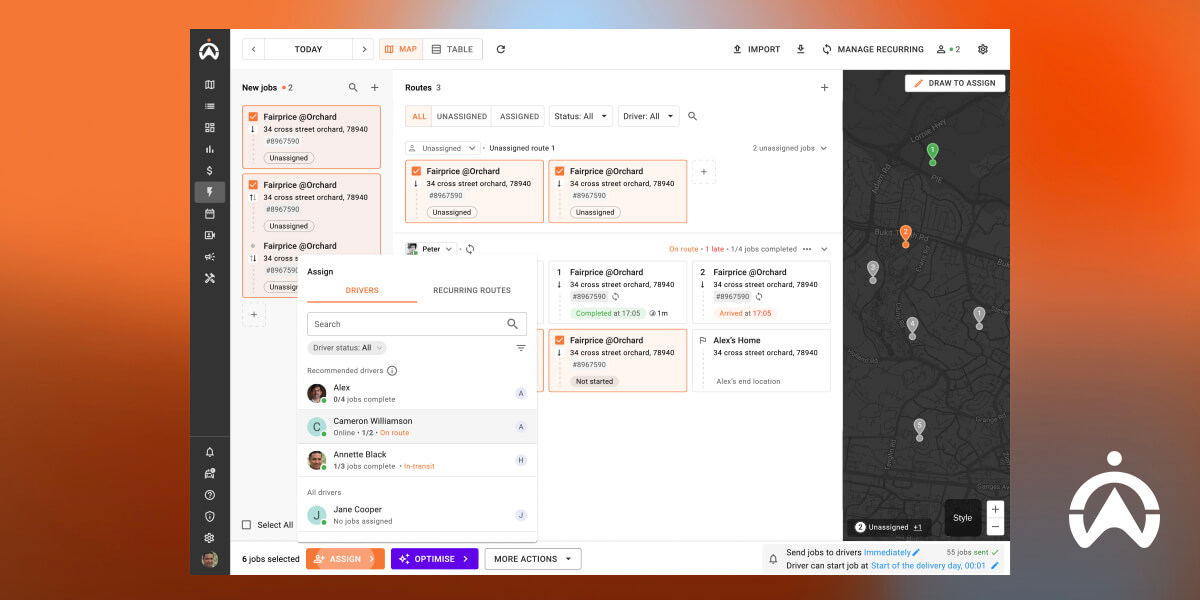Click the DRAW TO ASSIGN button
Screen dimensions: 1200x600
click(954, 83)
